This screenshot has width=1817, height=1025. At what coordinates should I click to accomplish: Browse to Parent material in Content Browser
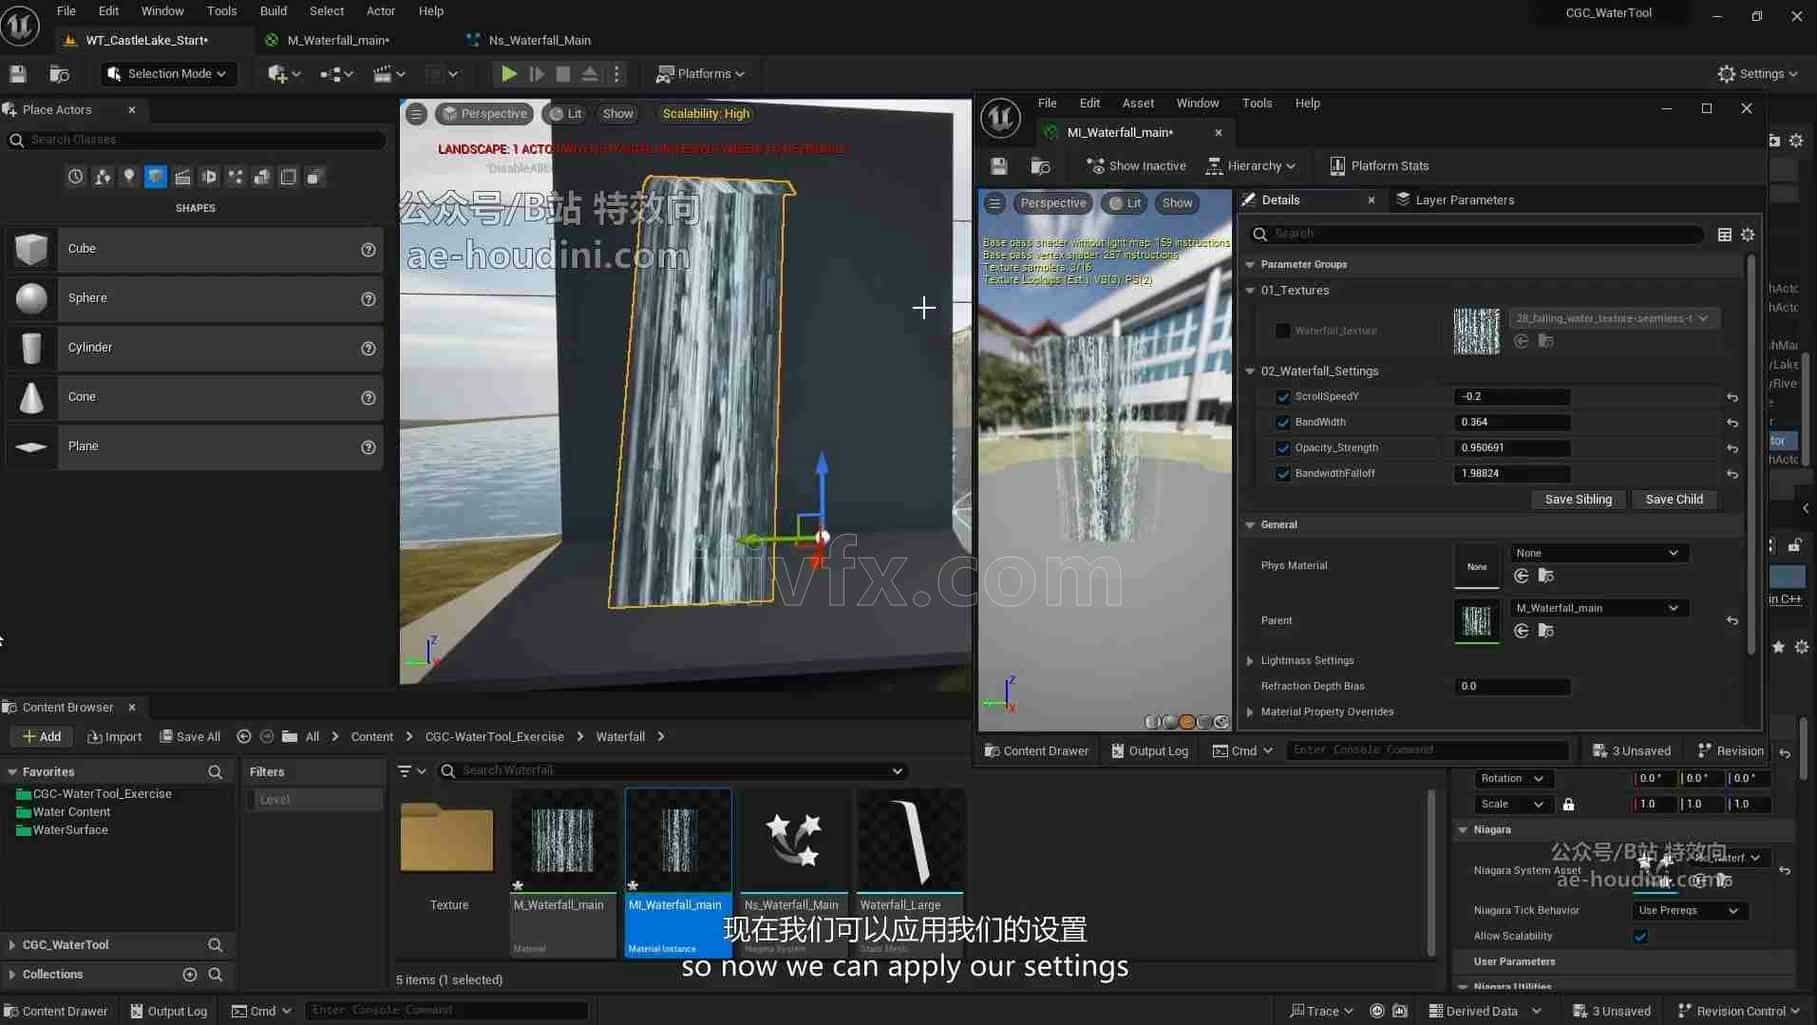point(1546,631)
